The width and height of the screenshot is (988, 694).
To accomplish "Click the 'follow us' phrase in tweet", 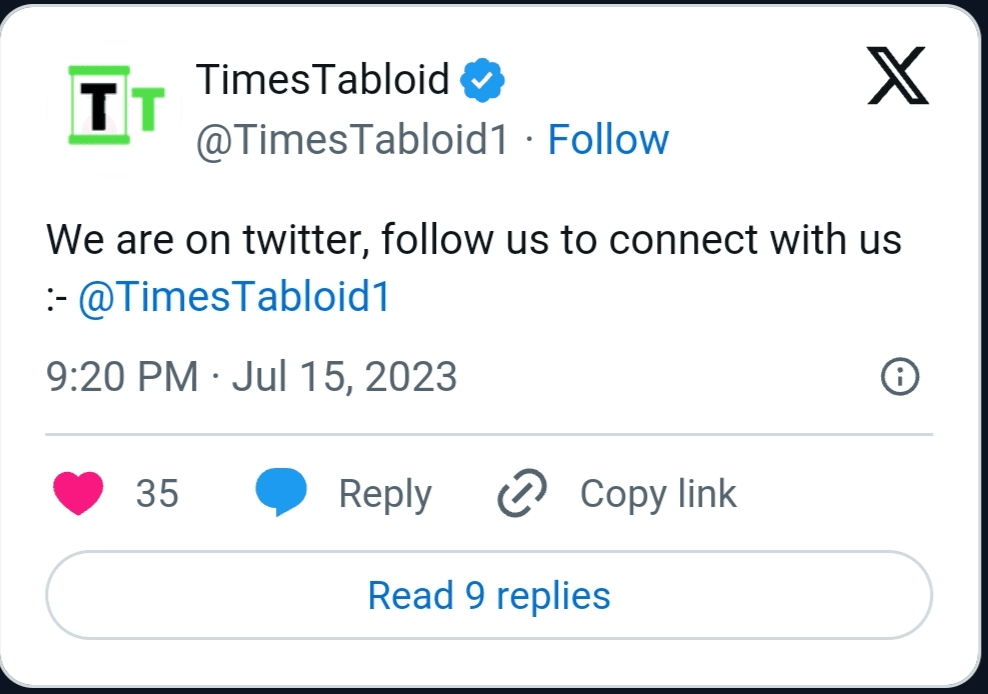I will [x=457, y=241].
